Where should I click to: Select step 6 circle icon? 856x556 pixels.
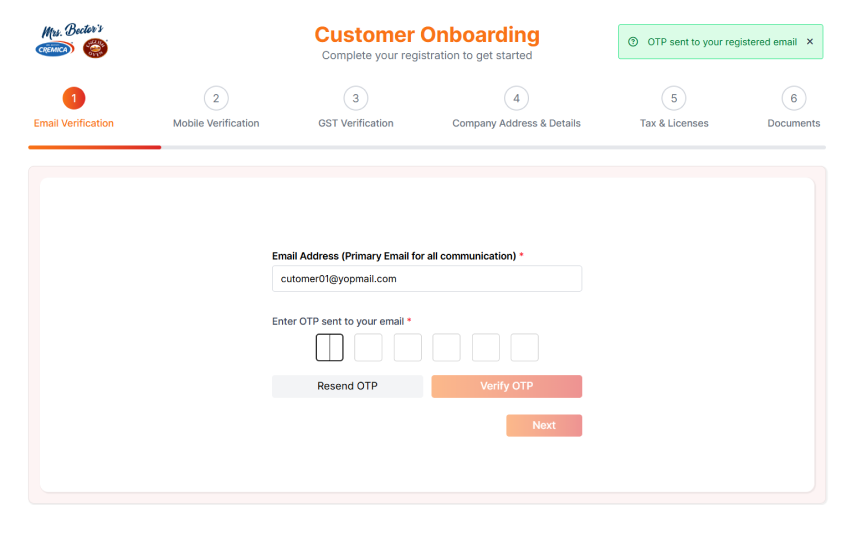(x=794, y=98)
